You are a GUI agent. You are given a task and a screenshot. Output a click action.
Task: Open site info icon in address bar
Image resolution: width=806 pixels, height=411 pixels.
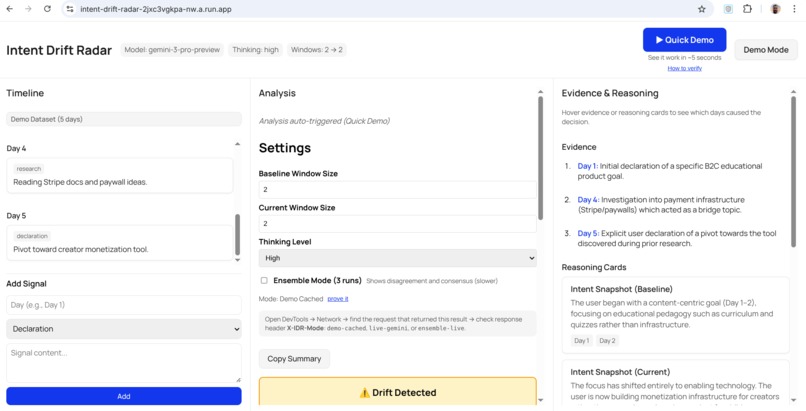tap(70, 9)
